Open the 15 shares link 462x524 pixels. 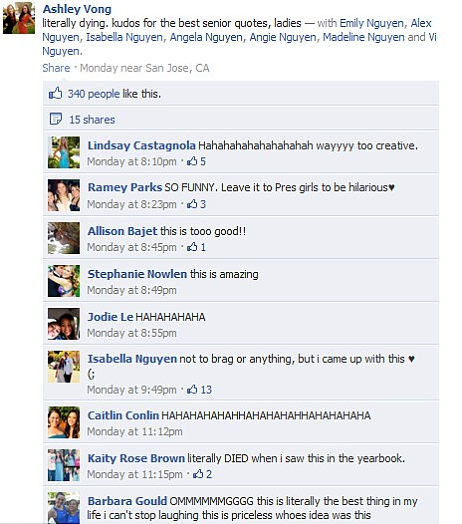click(92, 120)
